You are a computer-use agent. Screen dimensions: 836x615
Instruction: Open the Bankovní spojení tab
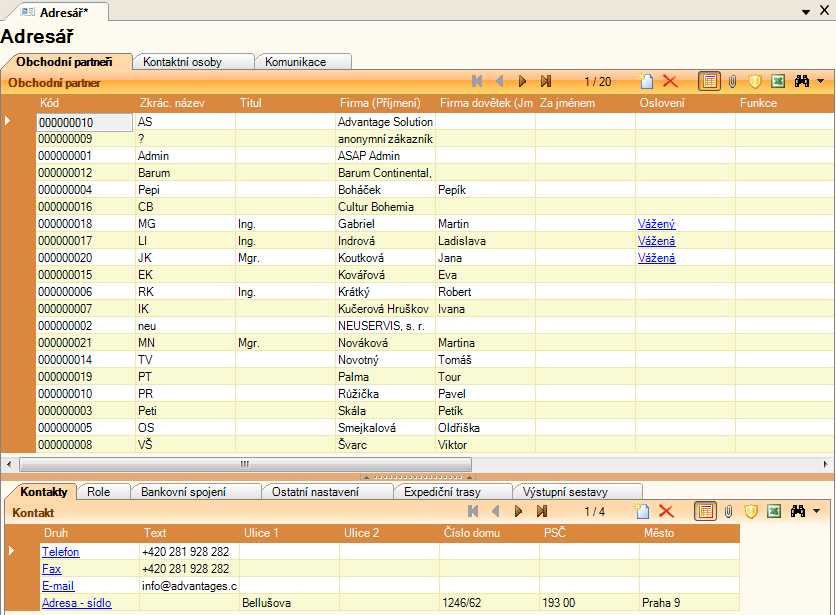pyautogui.click(x=184, y=492)
